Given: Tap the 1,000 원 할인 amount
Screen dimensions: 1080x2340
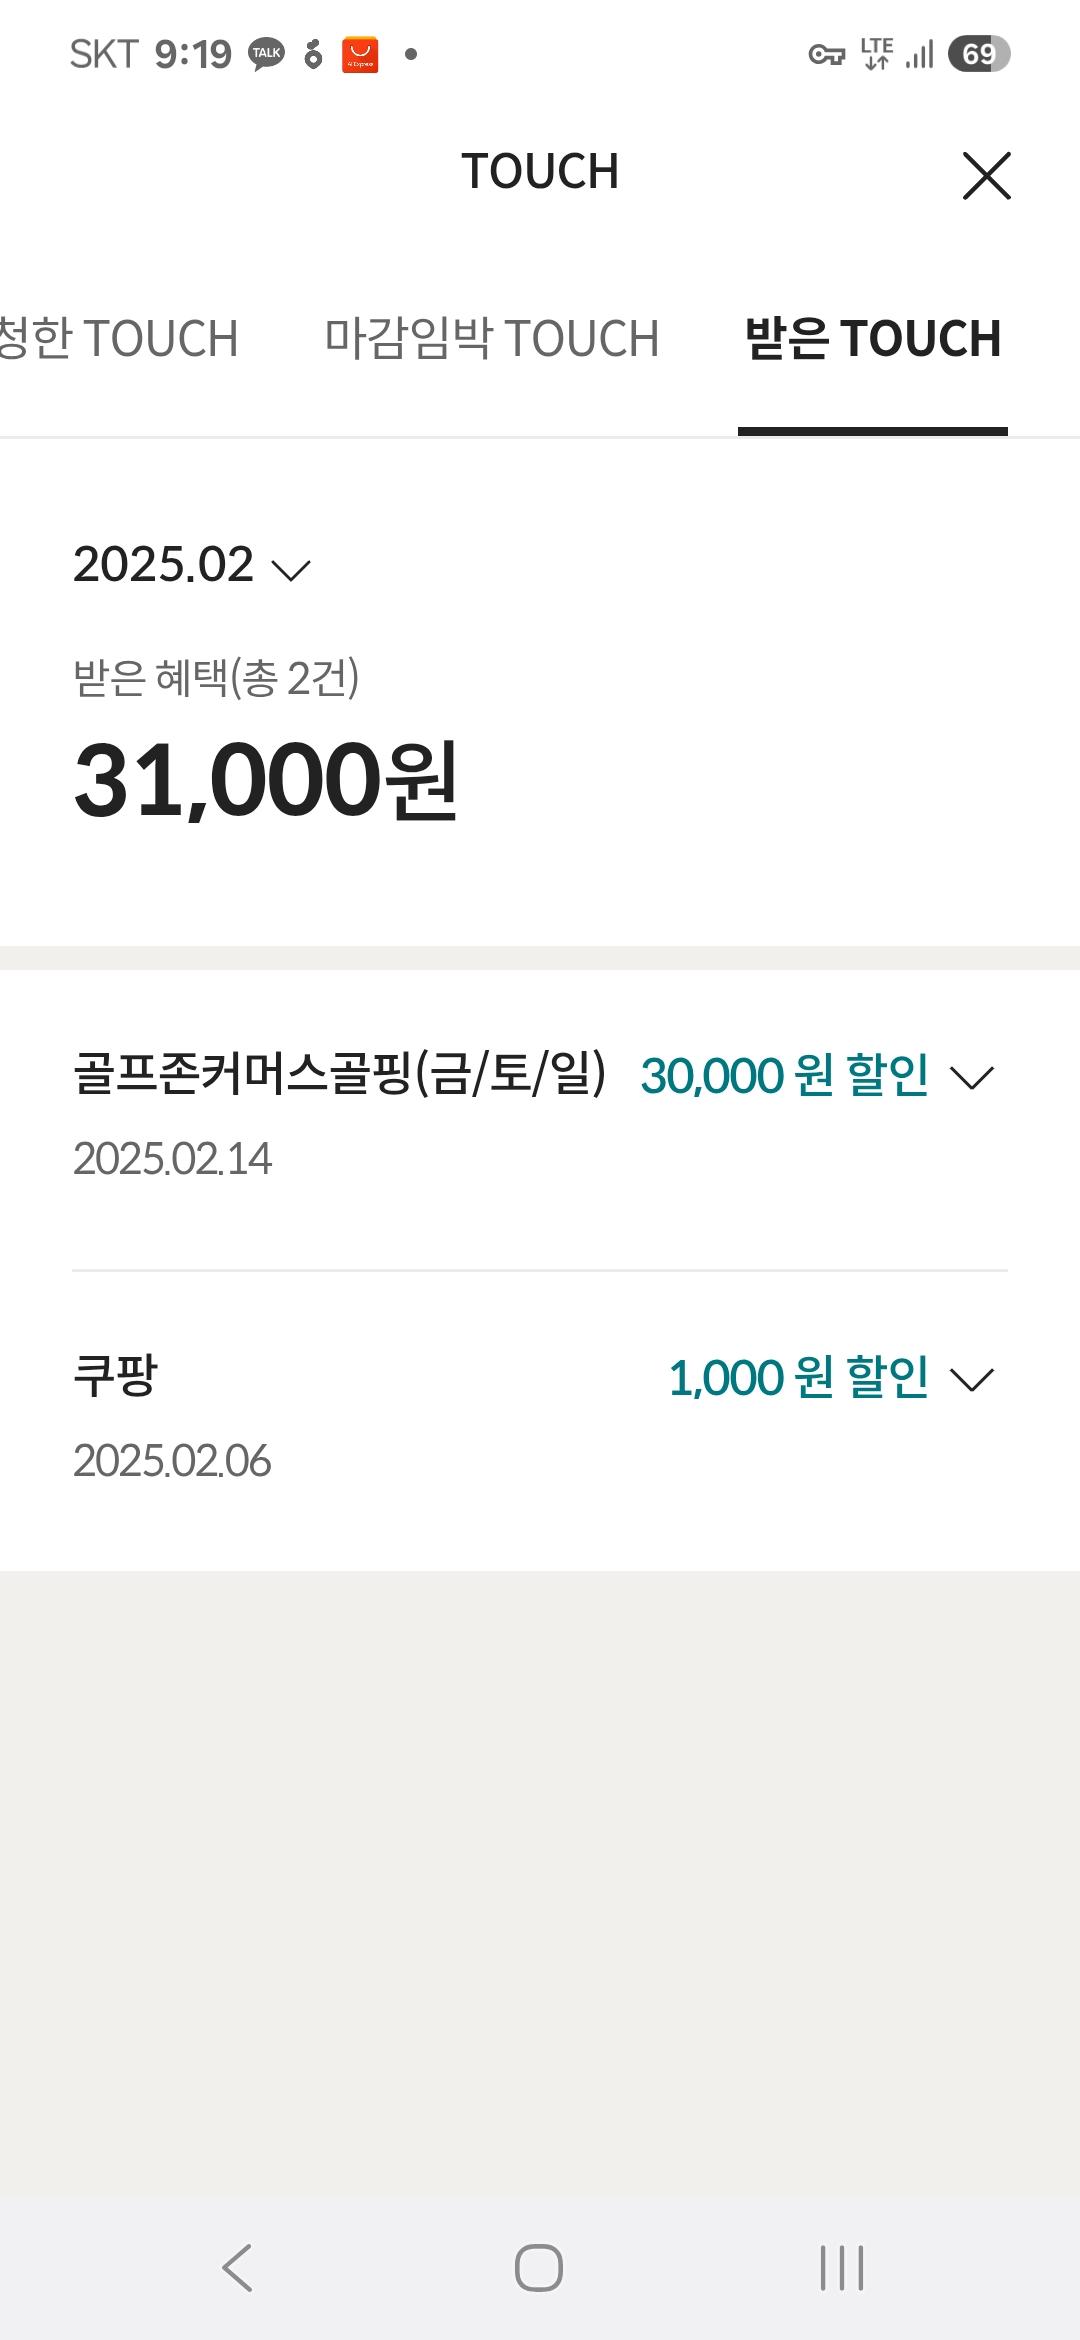Looking at the screenshot, I should coord(798,1378).
